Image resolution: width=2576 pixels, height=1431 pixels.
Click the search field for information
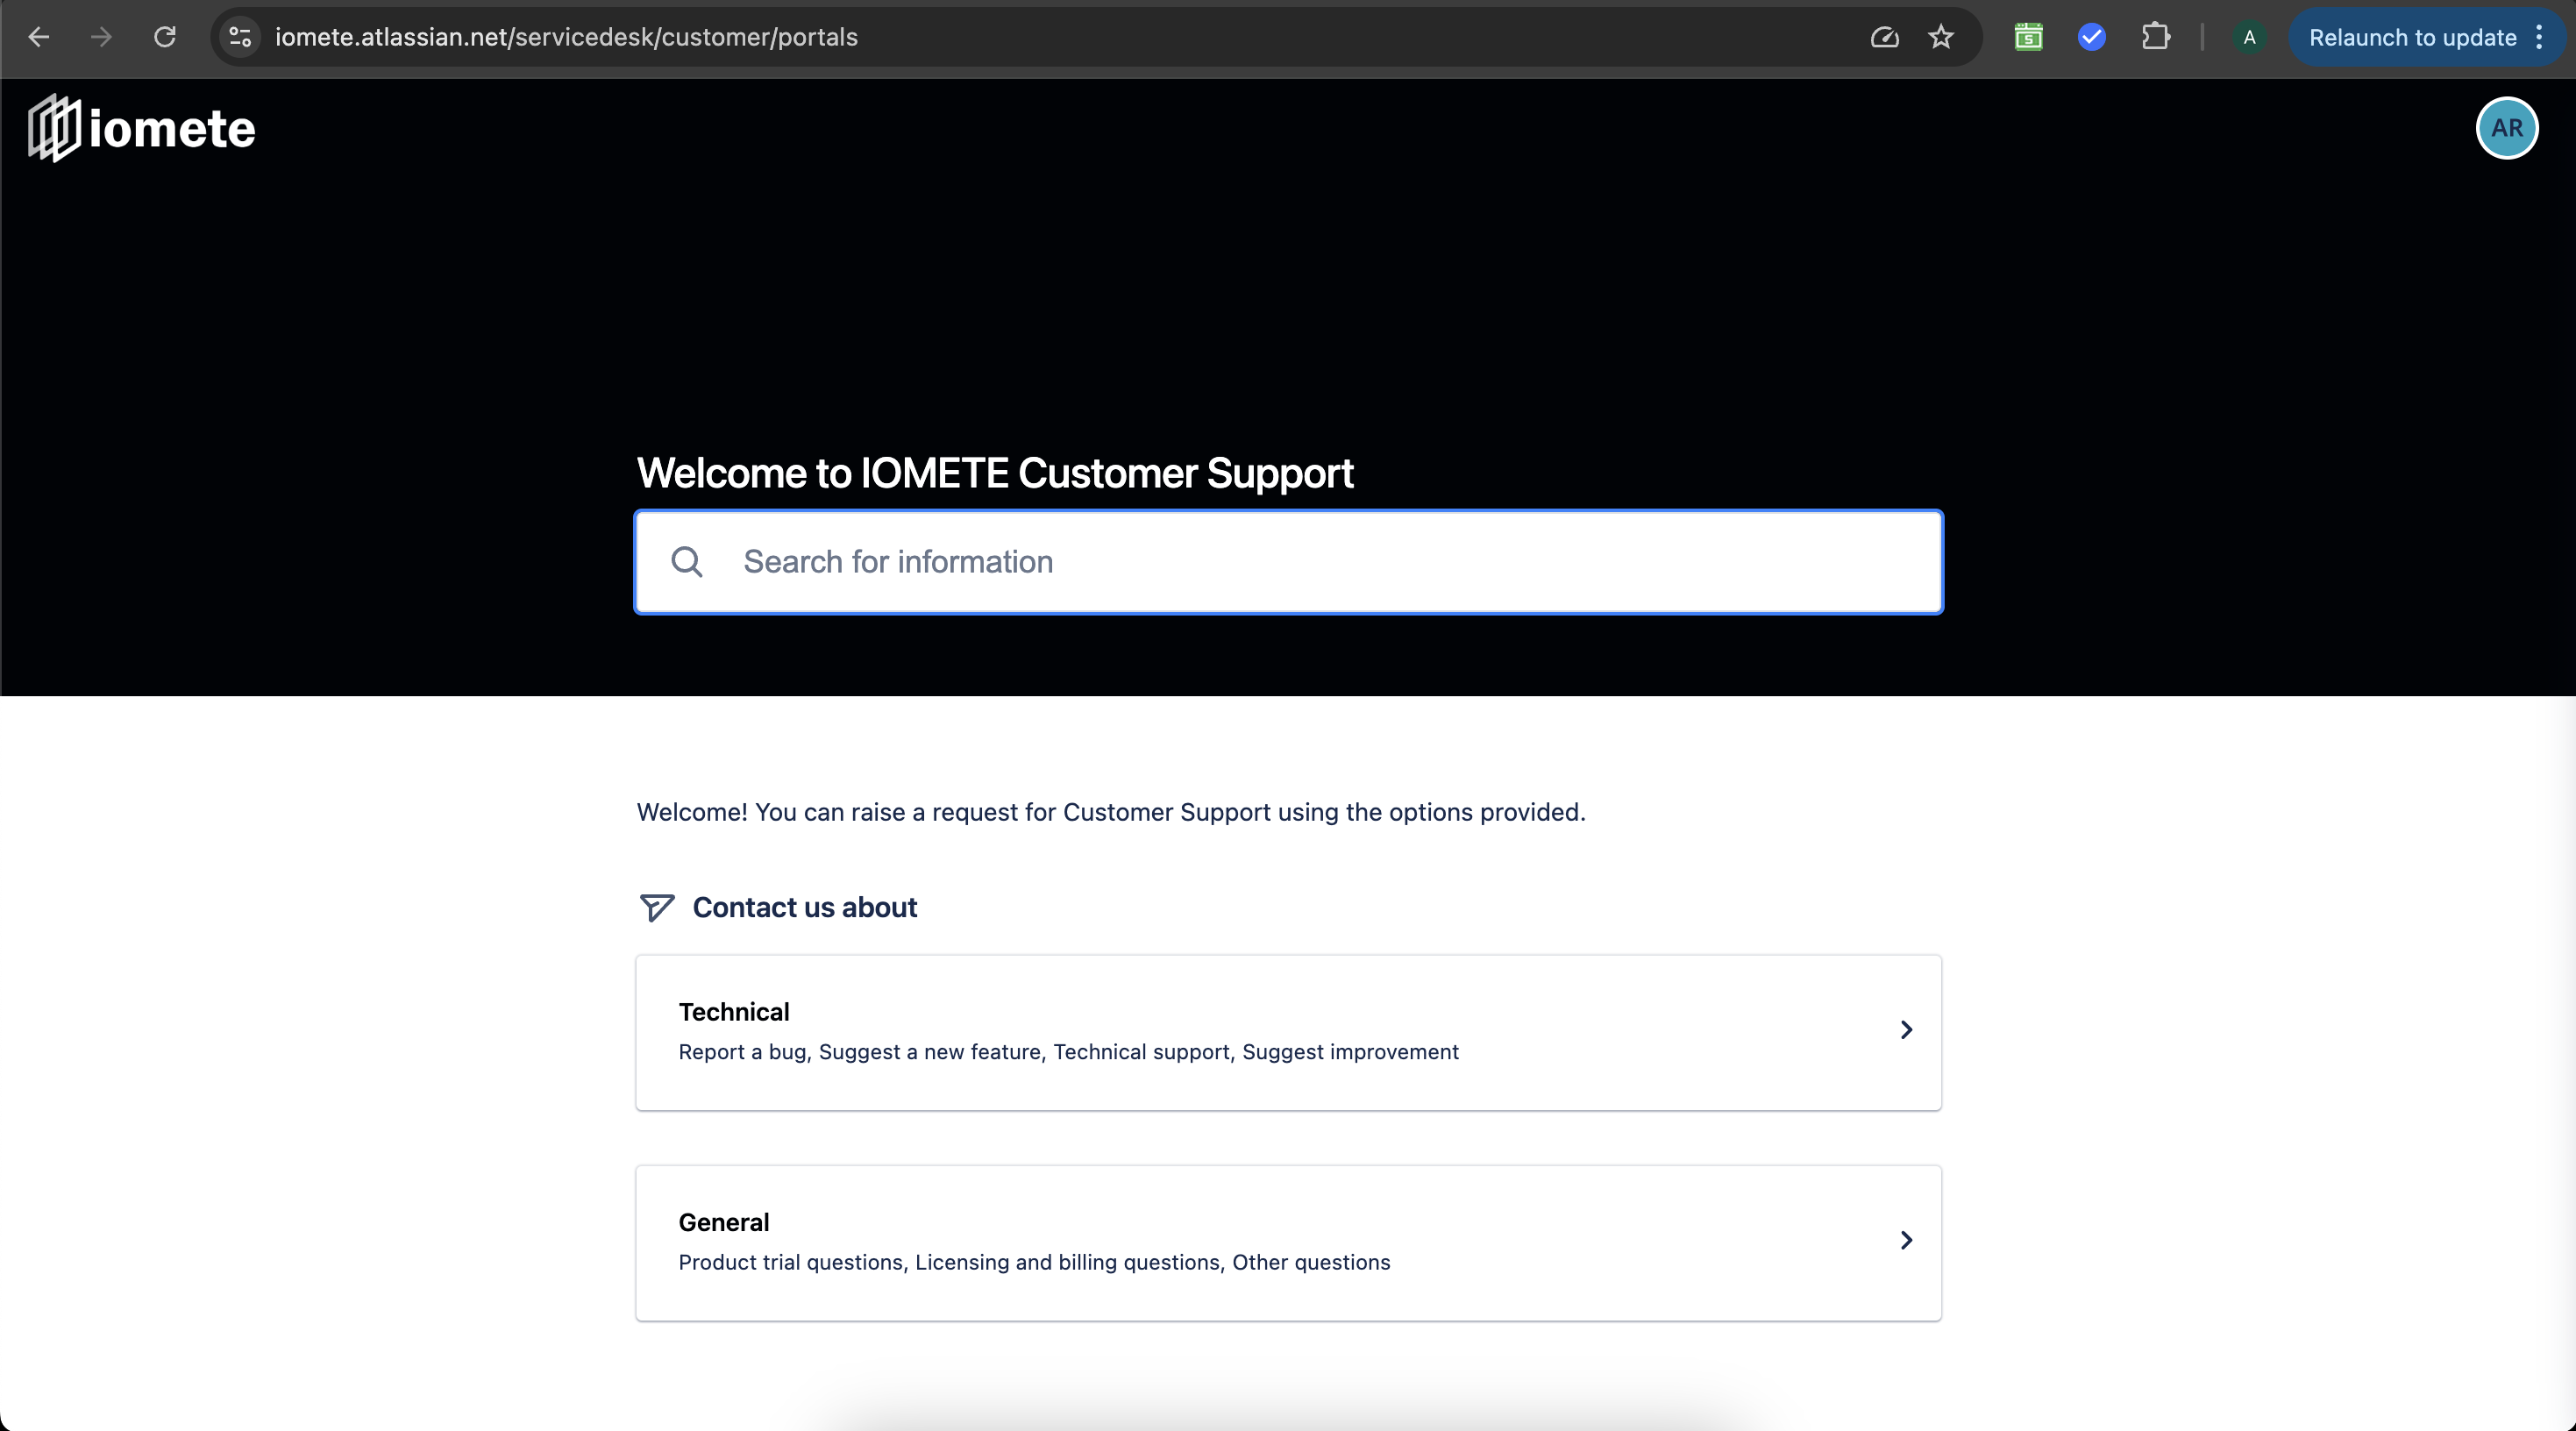pyautogui.click(x=1288, y=562)
